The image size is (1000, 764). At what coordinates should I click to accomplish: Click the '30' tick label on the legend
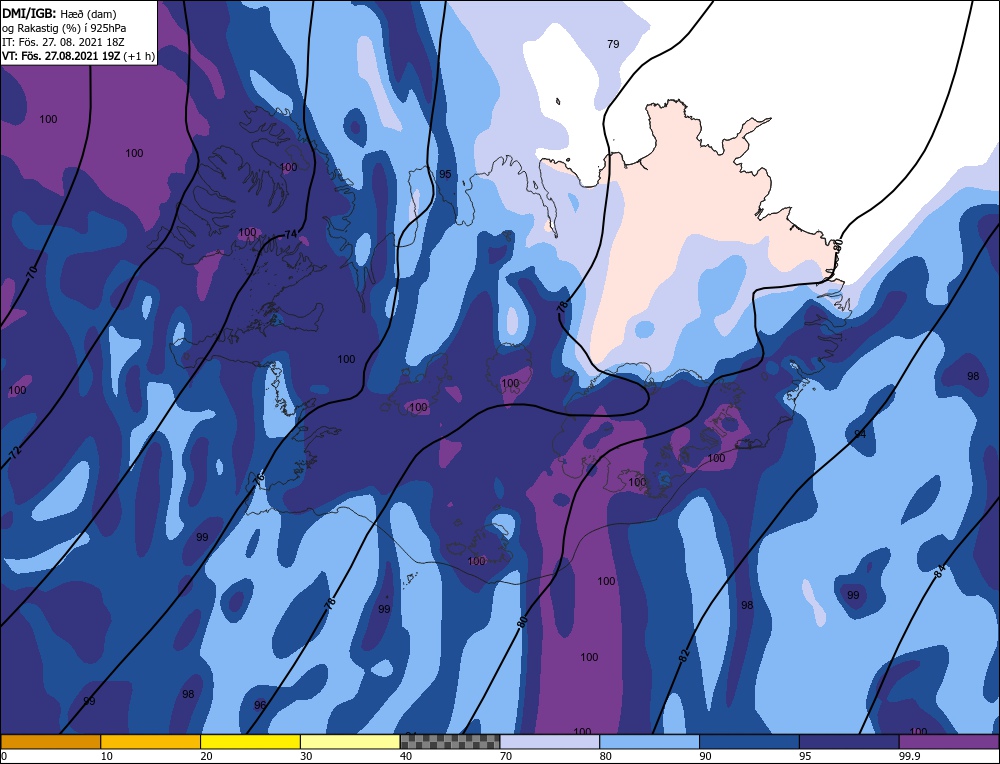pos(306,756)
